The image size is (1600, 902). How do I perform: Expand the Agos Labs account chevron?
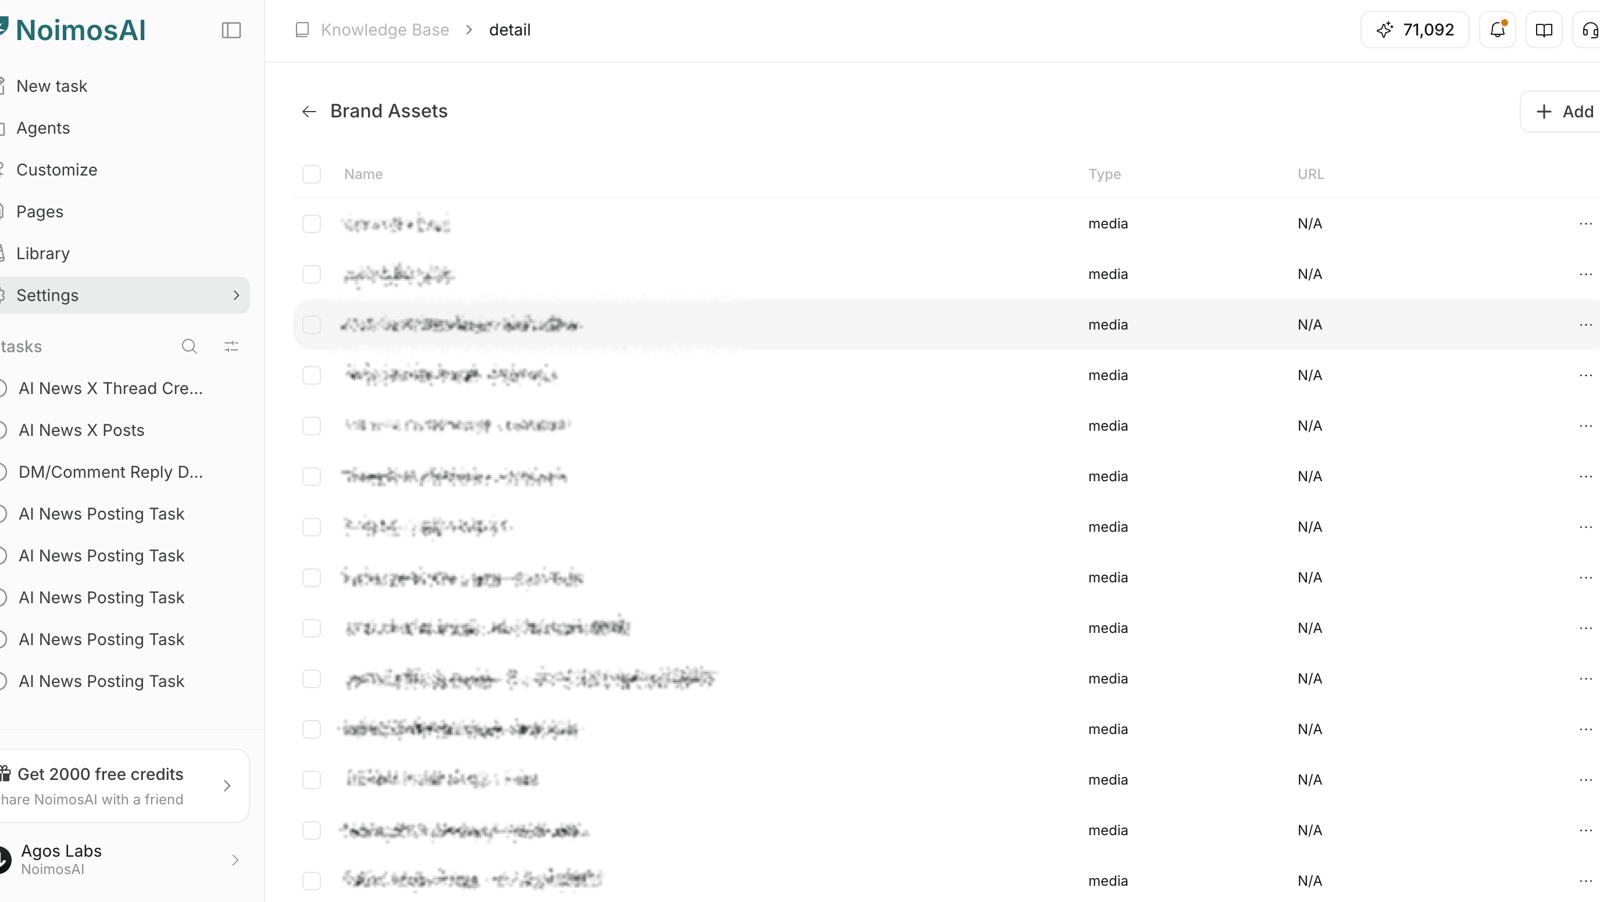tap(235, 860)
